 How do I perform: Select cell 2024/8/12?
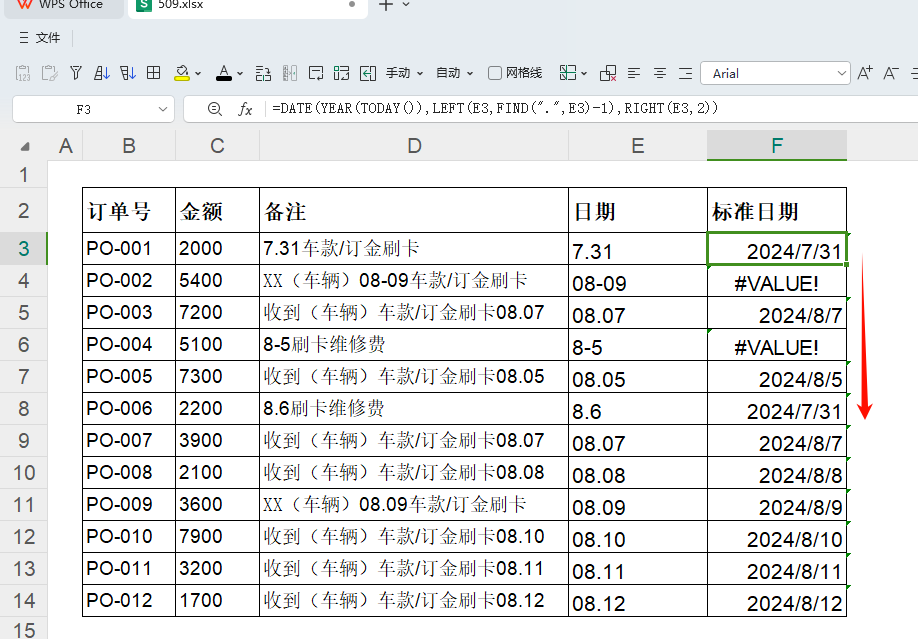pyautogui.click(x=777, y=601)
